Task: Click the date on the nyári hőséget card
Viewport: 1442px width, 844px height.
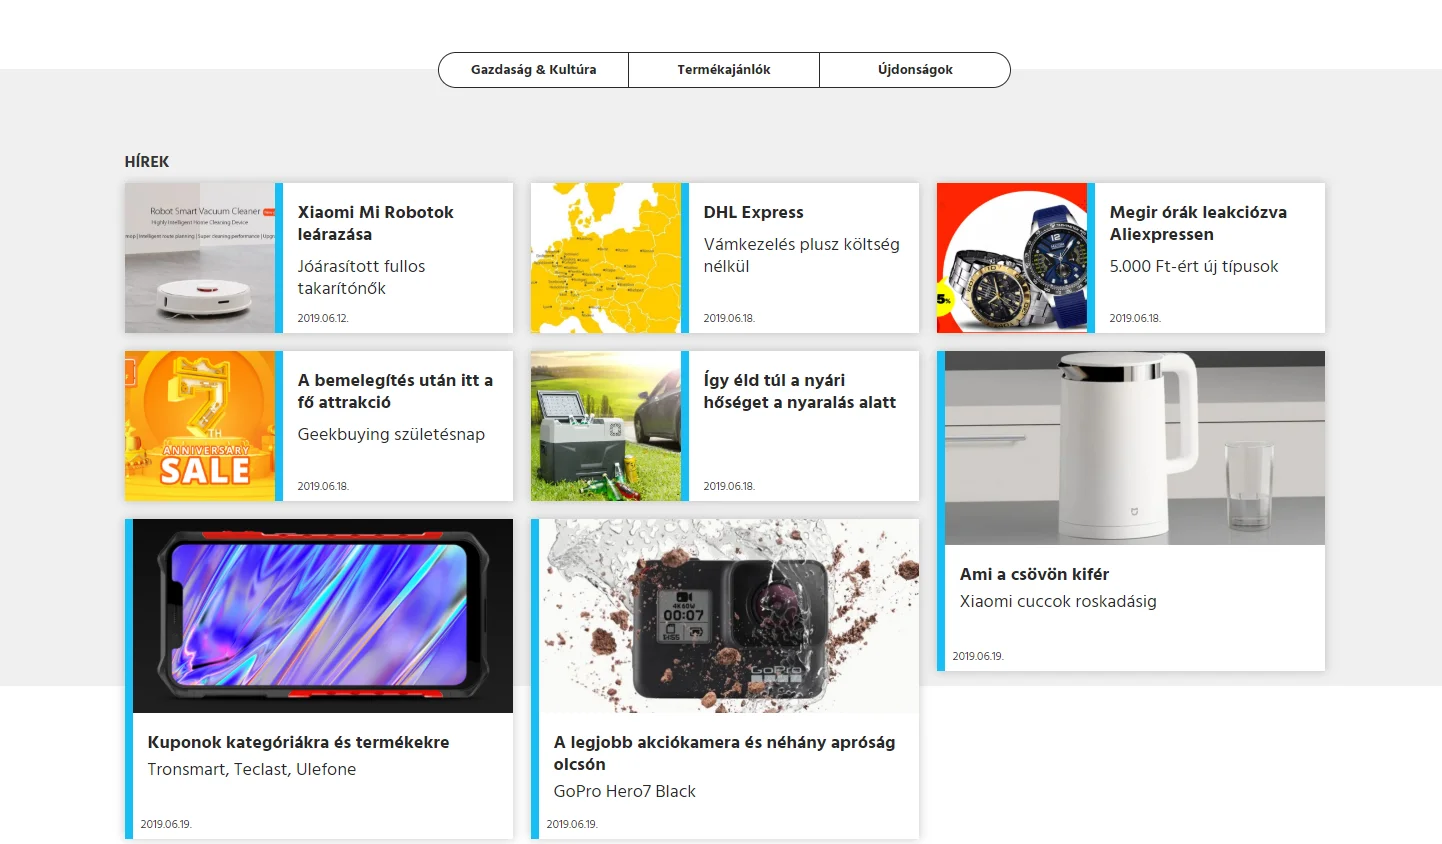Action: pos(729,486)
